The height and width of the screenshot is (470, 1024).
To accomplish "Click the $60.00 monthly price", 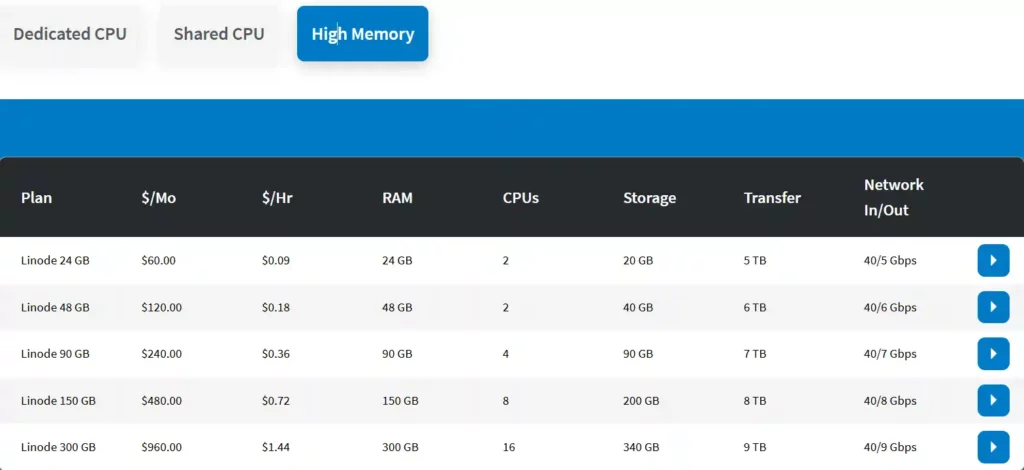I will tap(158, 260).
